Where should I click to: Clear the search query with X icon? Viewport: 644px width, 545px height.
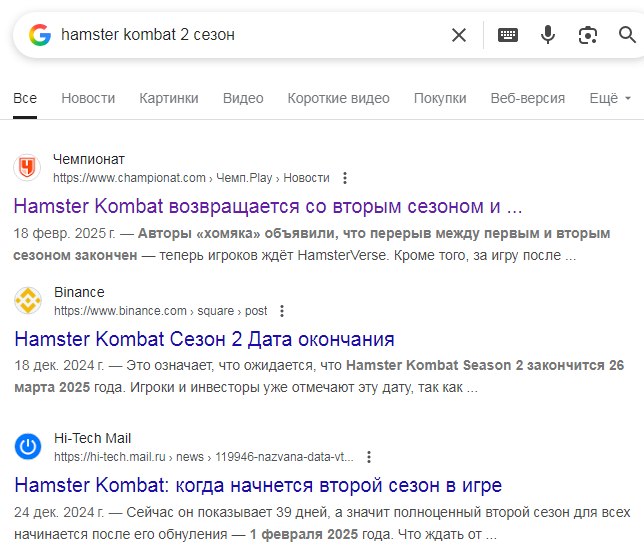point(459,35)
